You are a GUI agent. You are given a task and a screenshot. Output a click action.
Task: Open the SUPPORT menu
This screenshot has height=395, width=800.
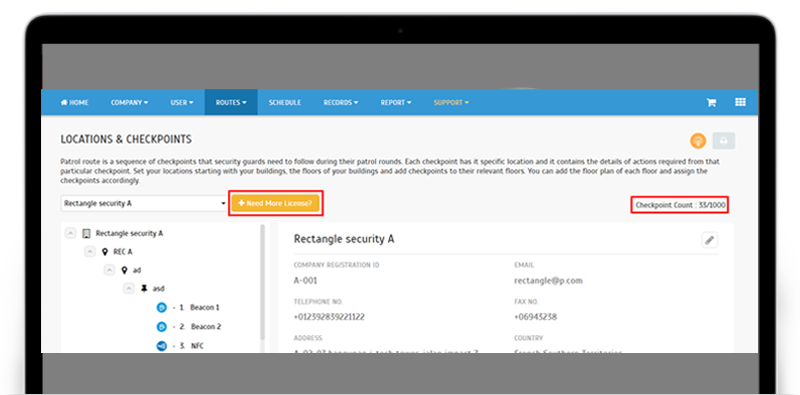coord(451,103)
